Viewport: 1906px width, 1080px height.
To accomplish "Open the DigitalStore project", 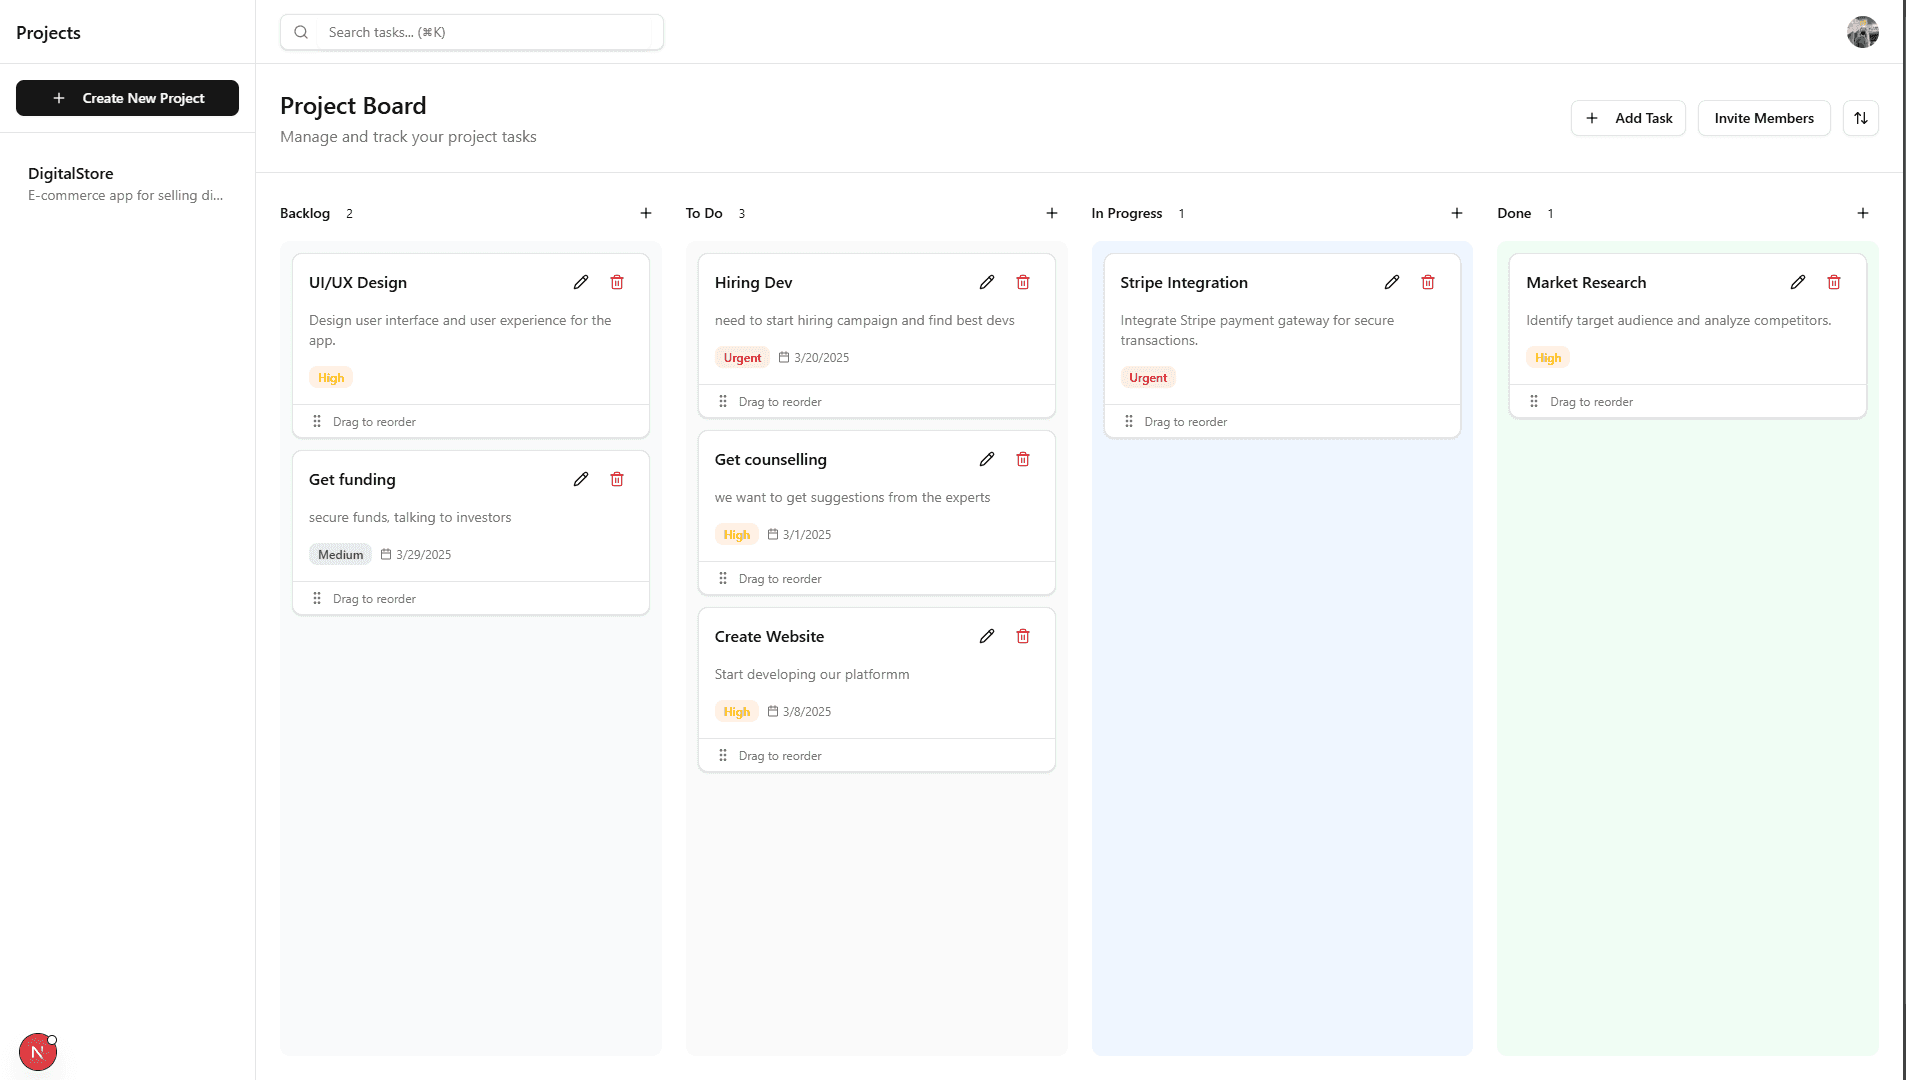I will (127, 183).
